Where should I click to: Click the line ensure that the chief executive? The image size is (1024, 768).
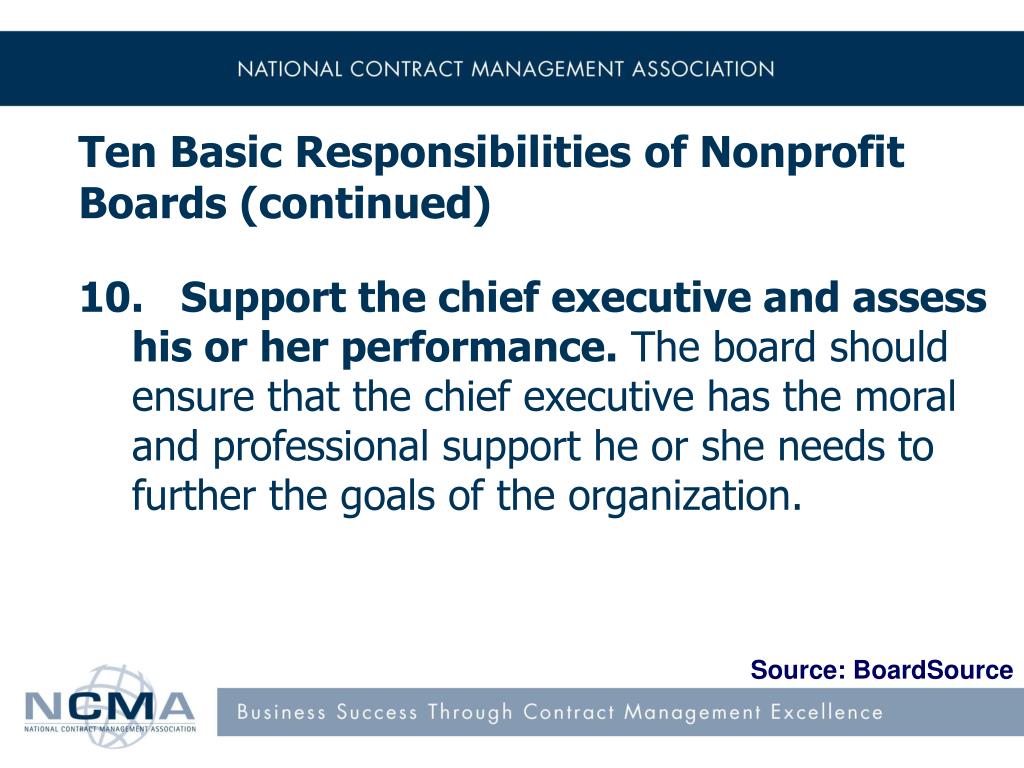pos(543,397)
